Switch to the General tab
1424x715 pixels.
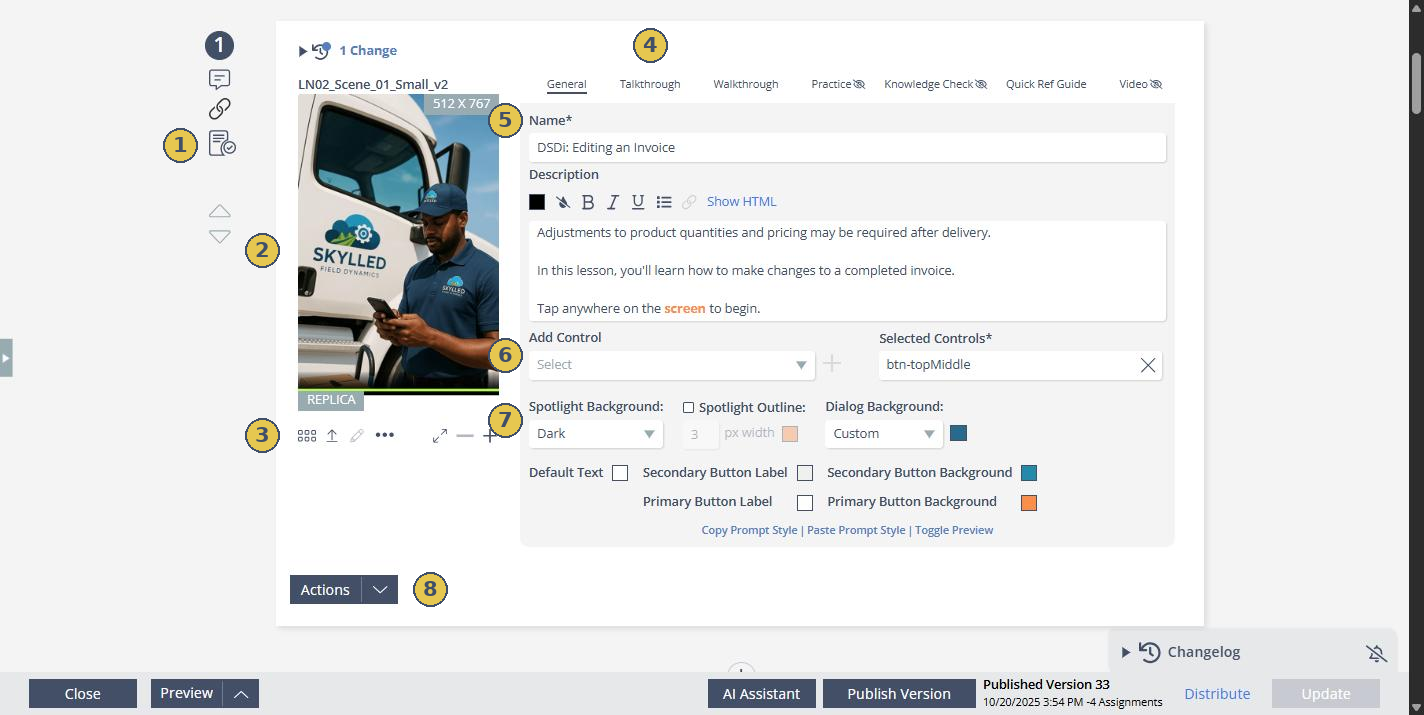tap(566, 84)
